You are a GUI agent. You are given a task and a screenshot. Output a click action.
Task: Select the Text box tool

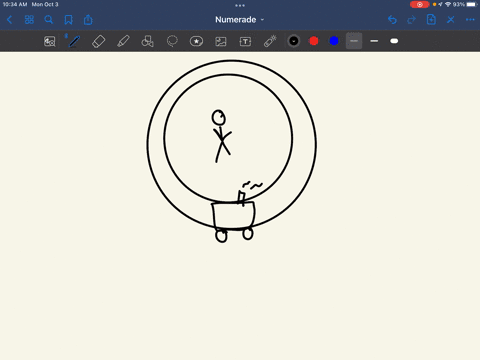[245, 41]
